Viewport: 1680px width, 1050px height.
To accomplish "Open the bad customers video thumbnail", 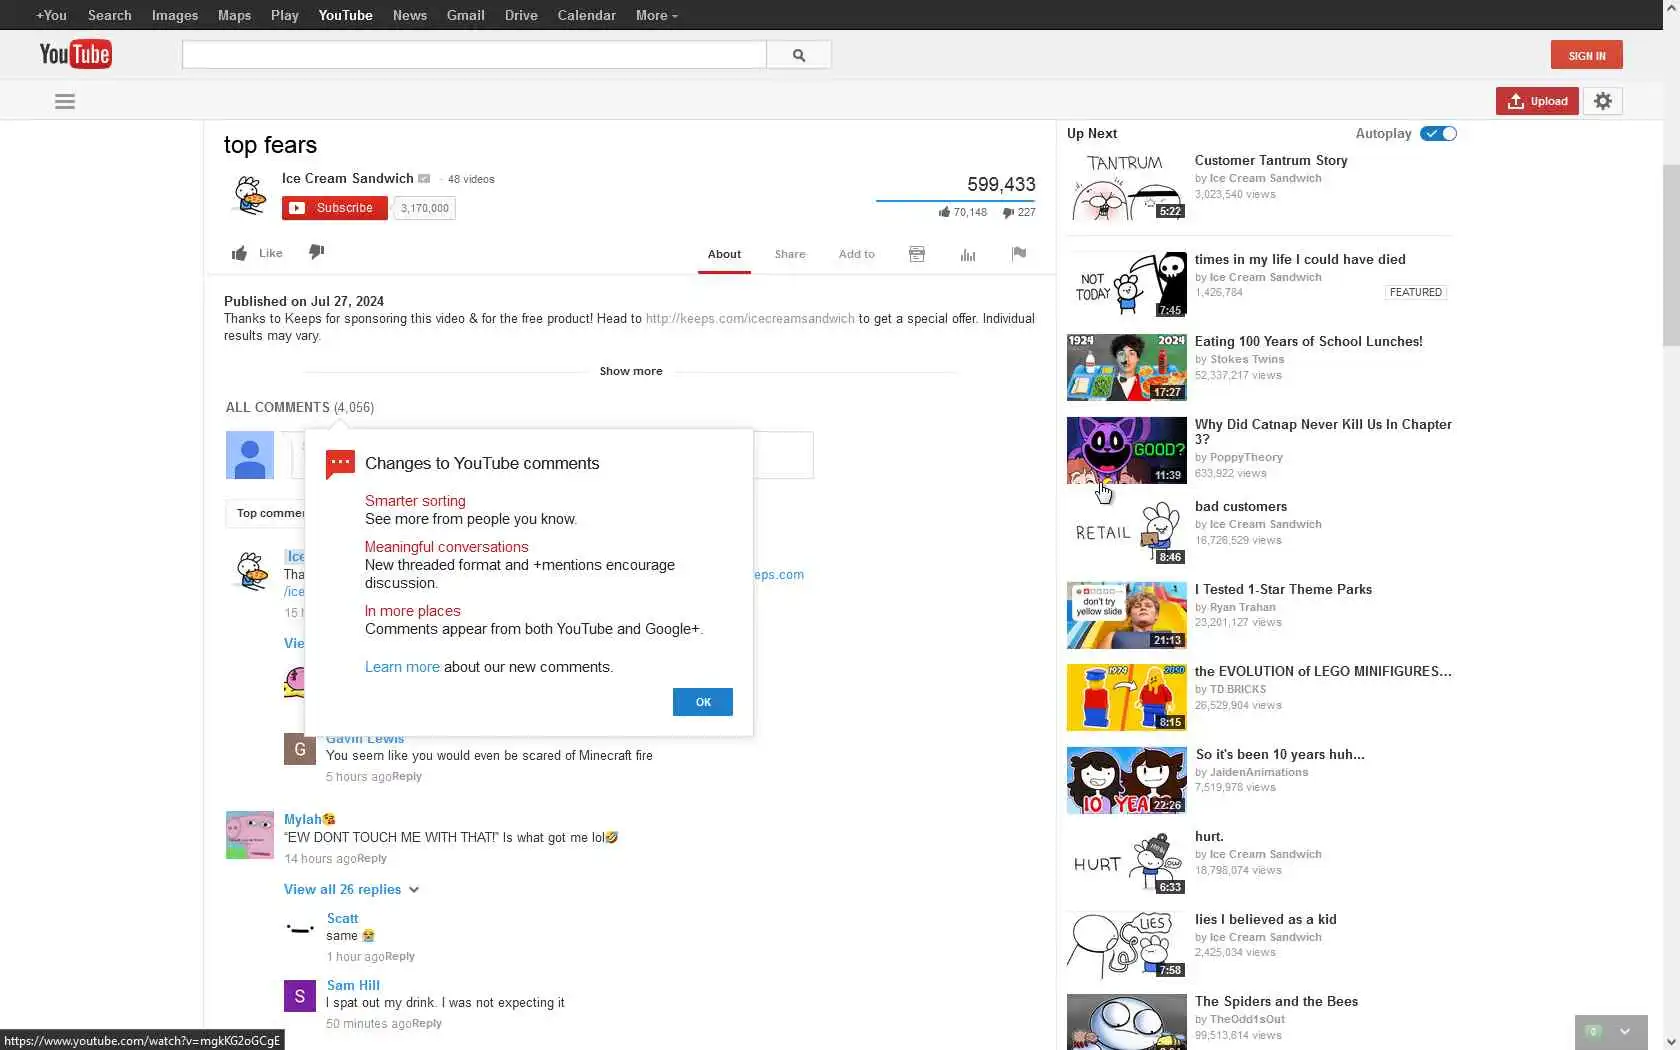I will pyautogui.click(x=1127, y=532).
